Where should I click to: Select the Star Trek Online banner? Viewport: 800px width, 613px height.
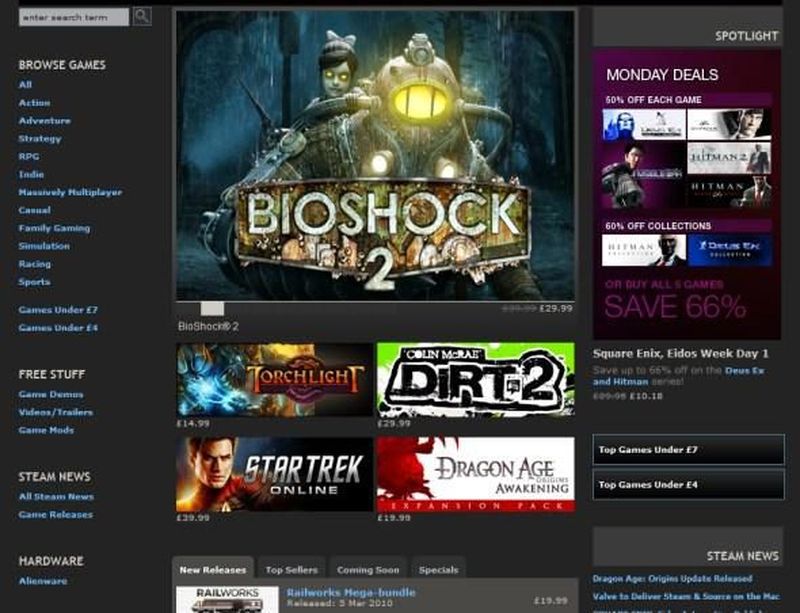click(x=274, y=474)
